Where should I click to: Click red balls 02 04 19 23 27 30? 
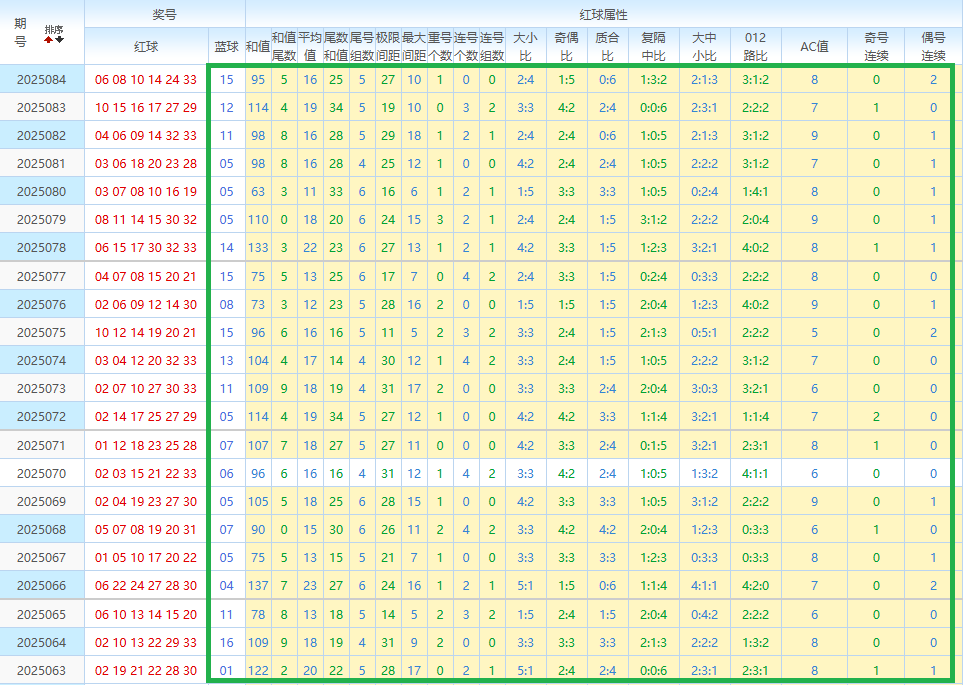pyautogui.click(x=146, y=501)
